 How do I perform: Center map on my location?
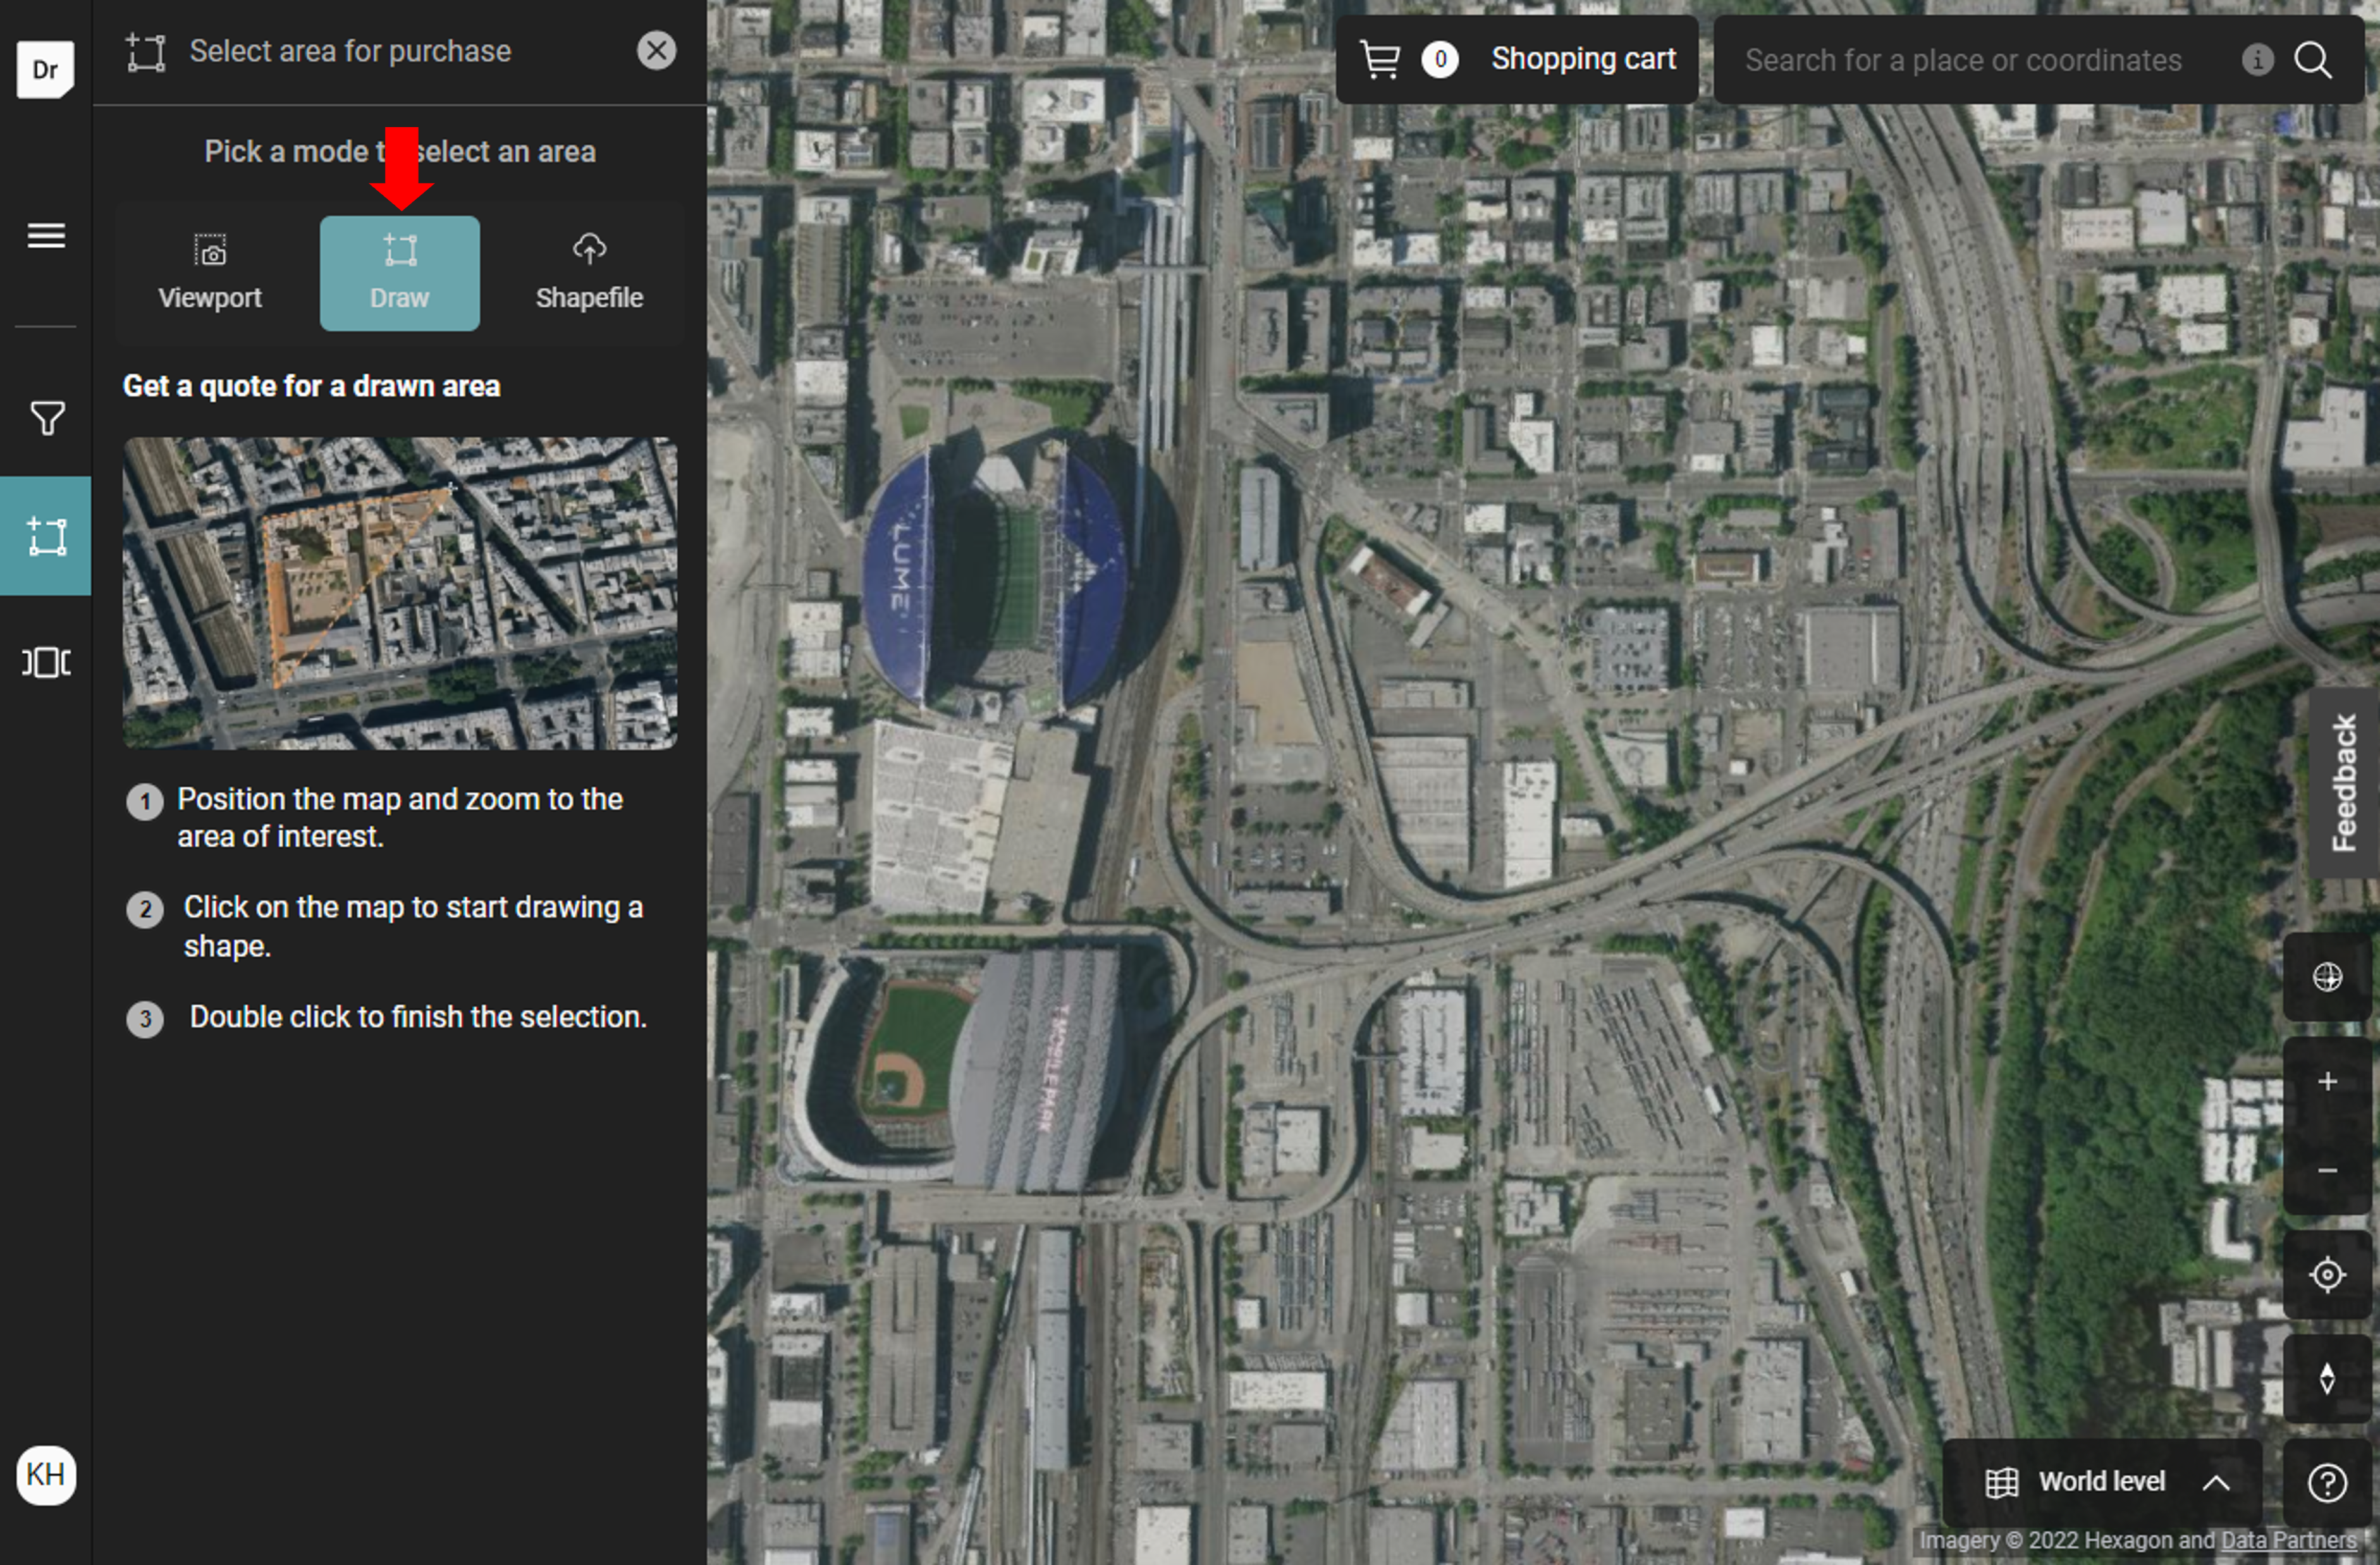pyautogui.click(x=2327, y=1275)
